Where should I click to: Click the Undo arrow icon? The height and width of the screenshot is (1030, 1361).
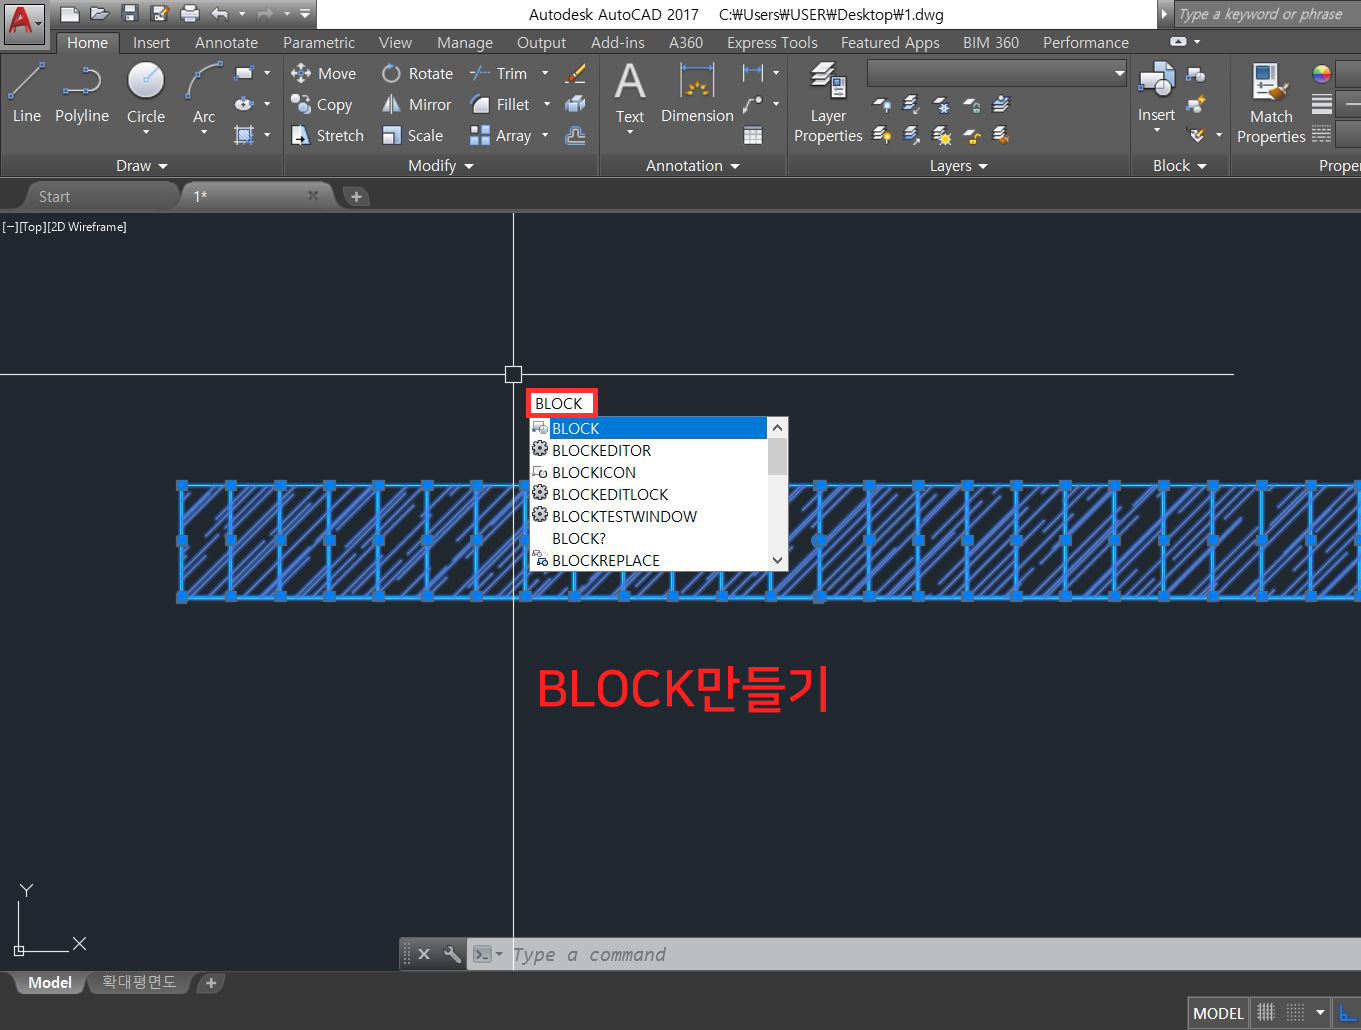pyautogui.click(x=220, y=14)
